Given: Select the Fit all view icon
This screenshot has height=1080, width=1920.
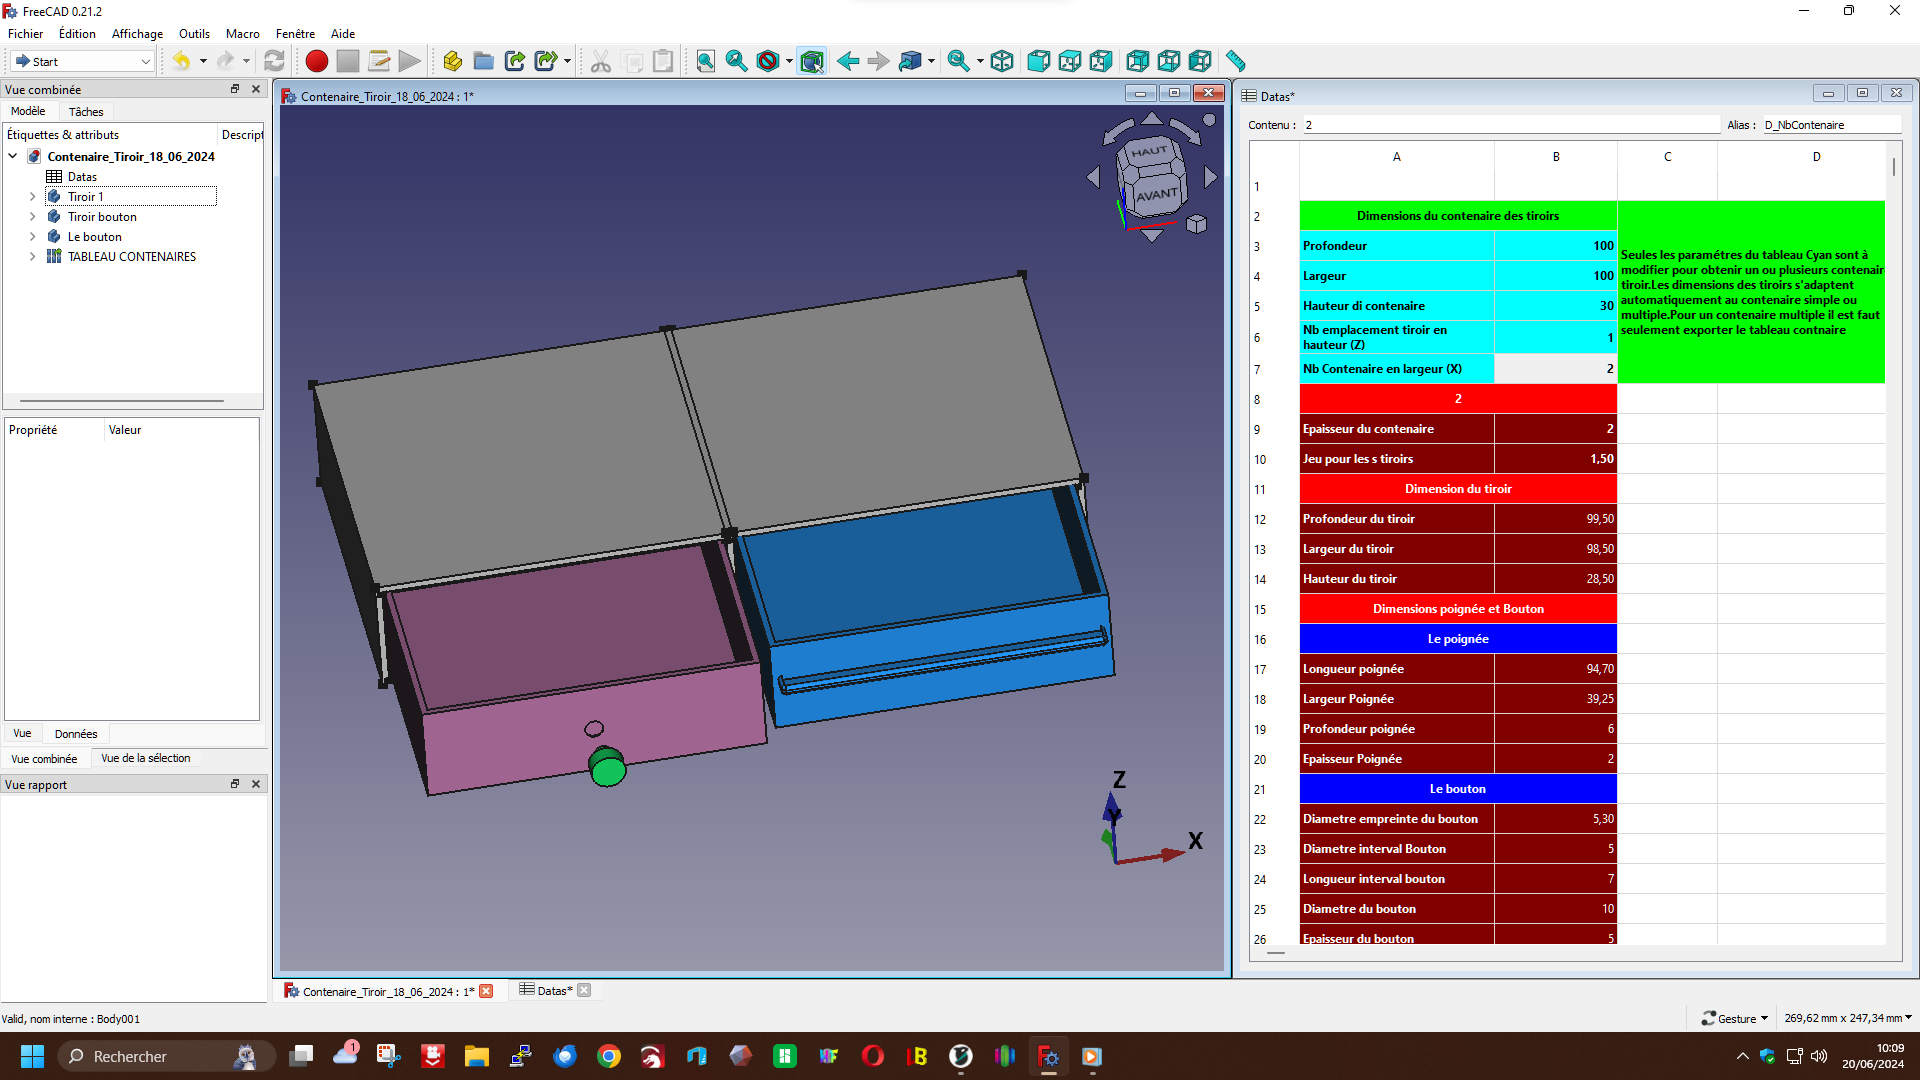Looking at the screenshot, I should (706, 61).
